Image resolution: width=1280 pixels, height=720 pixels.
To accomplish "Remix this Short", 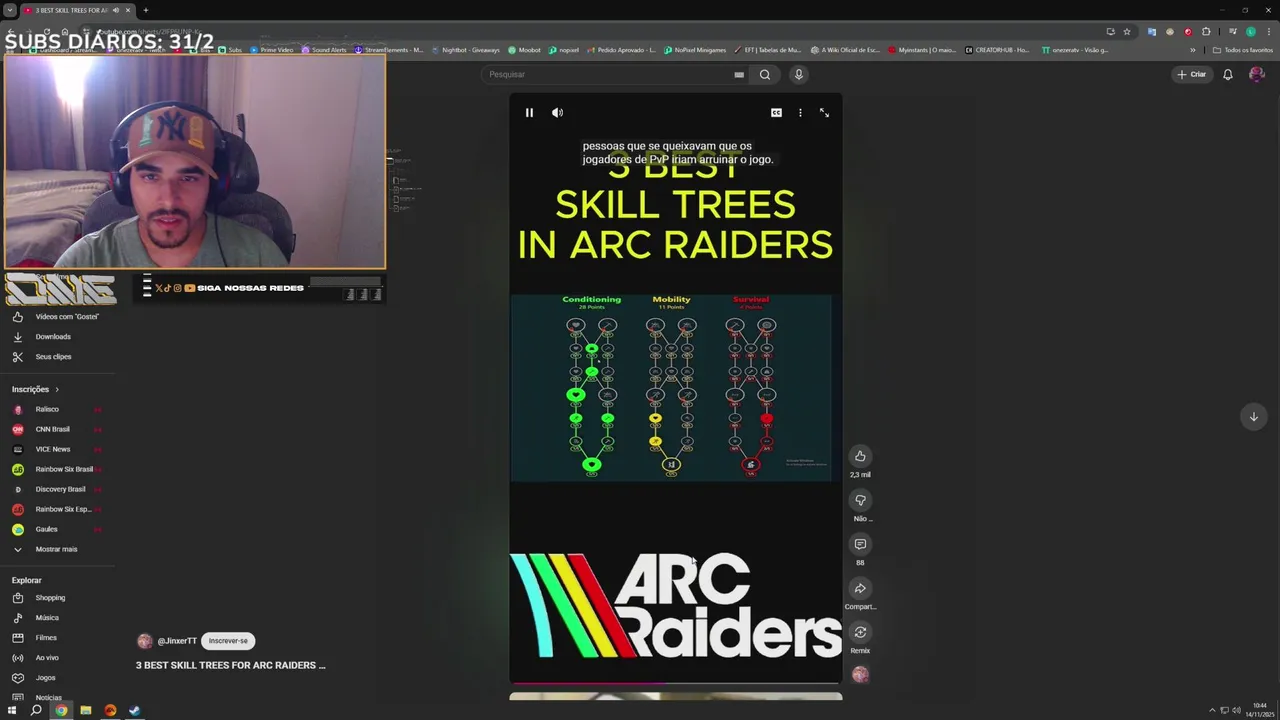I will pos(860,632).
